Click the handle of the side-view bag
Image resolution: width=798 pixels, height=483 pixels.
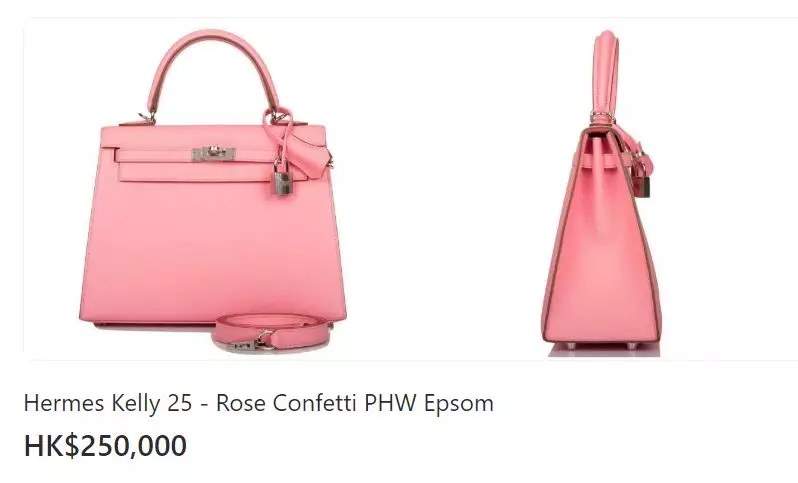point(606,75)
